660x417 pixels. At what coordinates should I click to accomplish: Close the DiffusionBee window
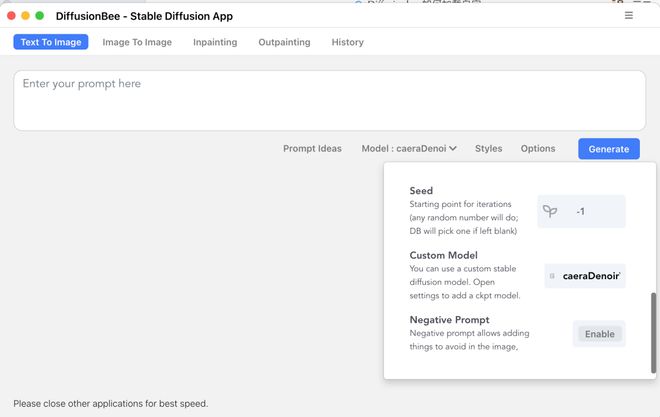point(11,16)
